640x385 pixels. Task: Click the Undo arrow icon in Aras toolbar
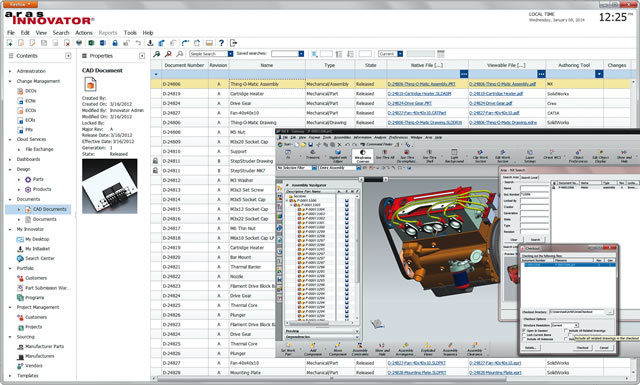(138, 43)
